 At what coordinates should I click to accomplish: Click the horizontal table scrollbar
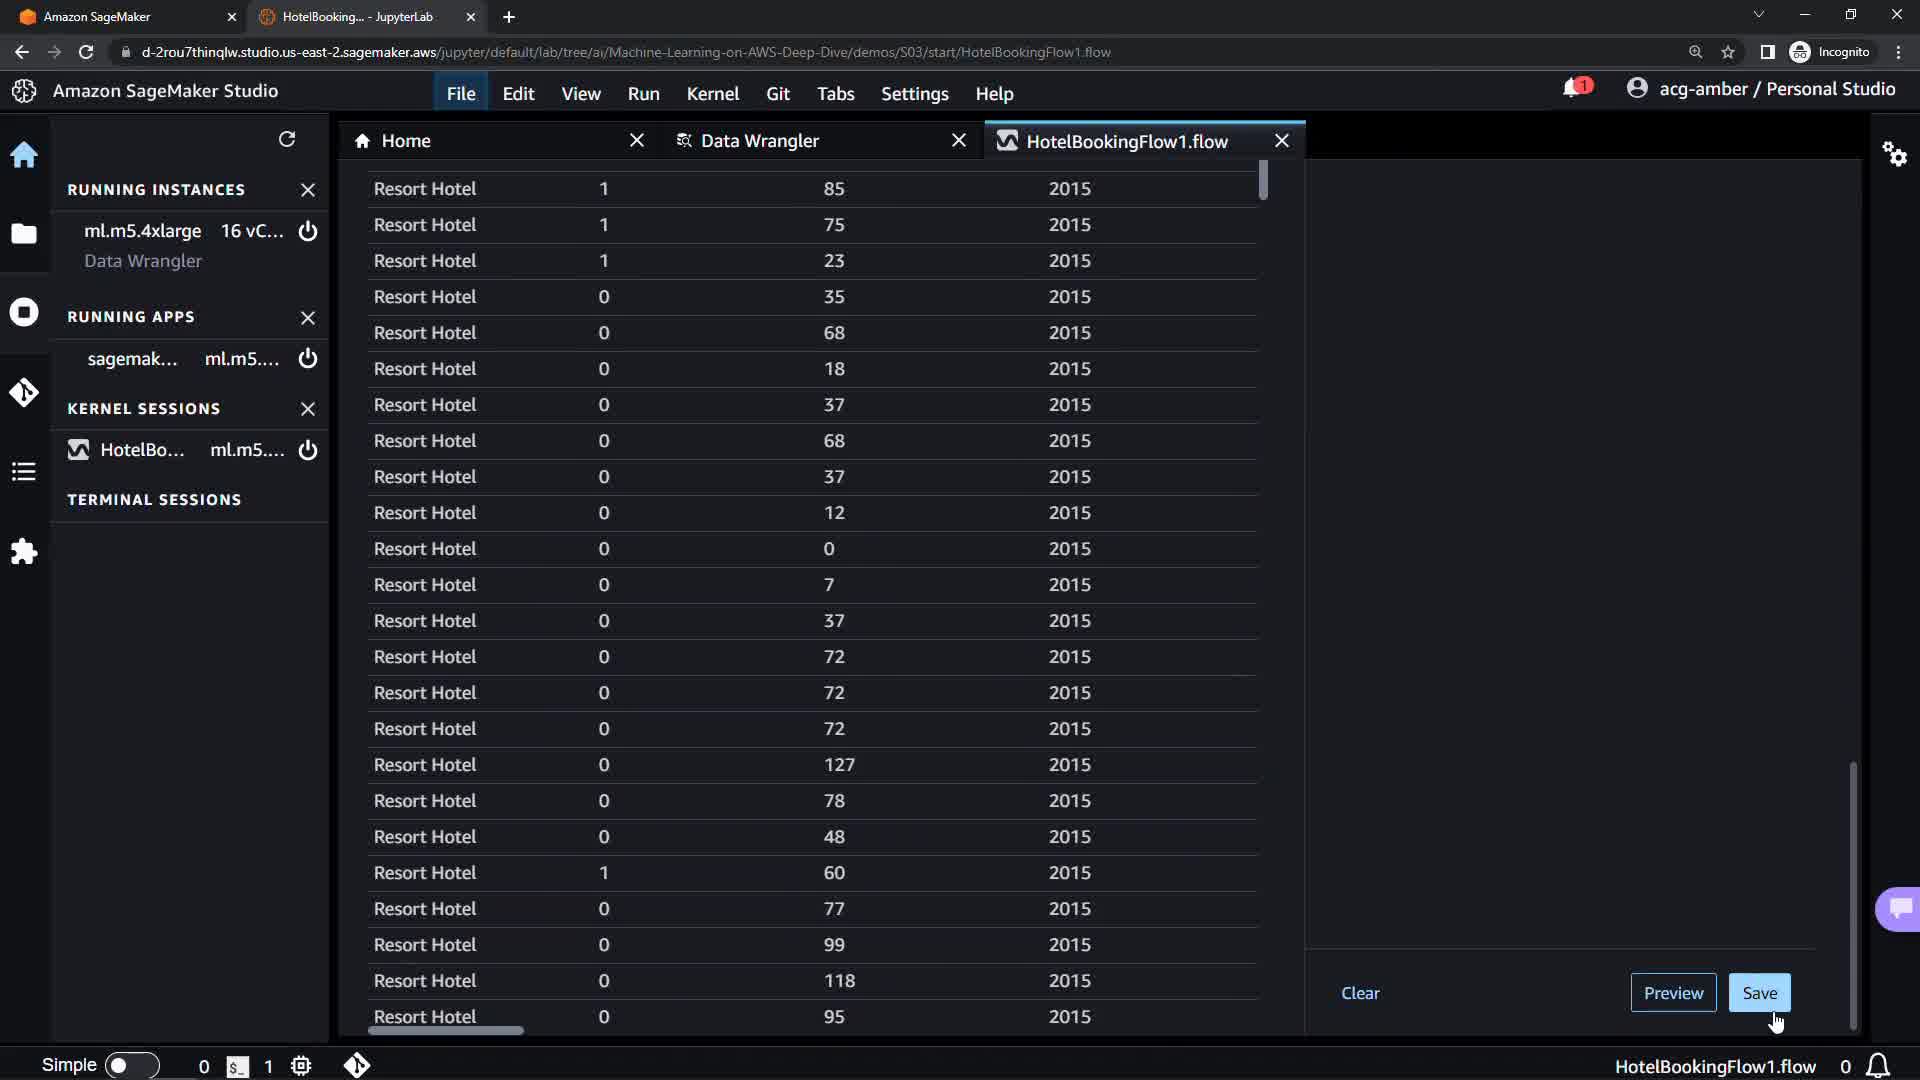446,1030
